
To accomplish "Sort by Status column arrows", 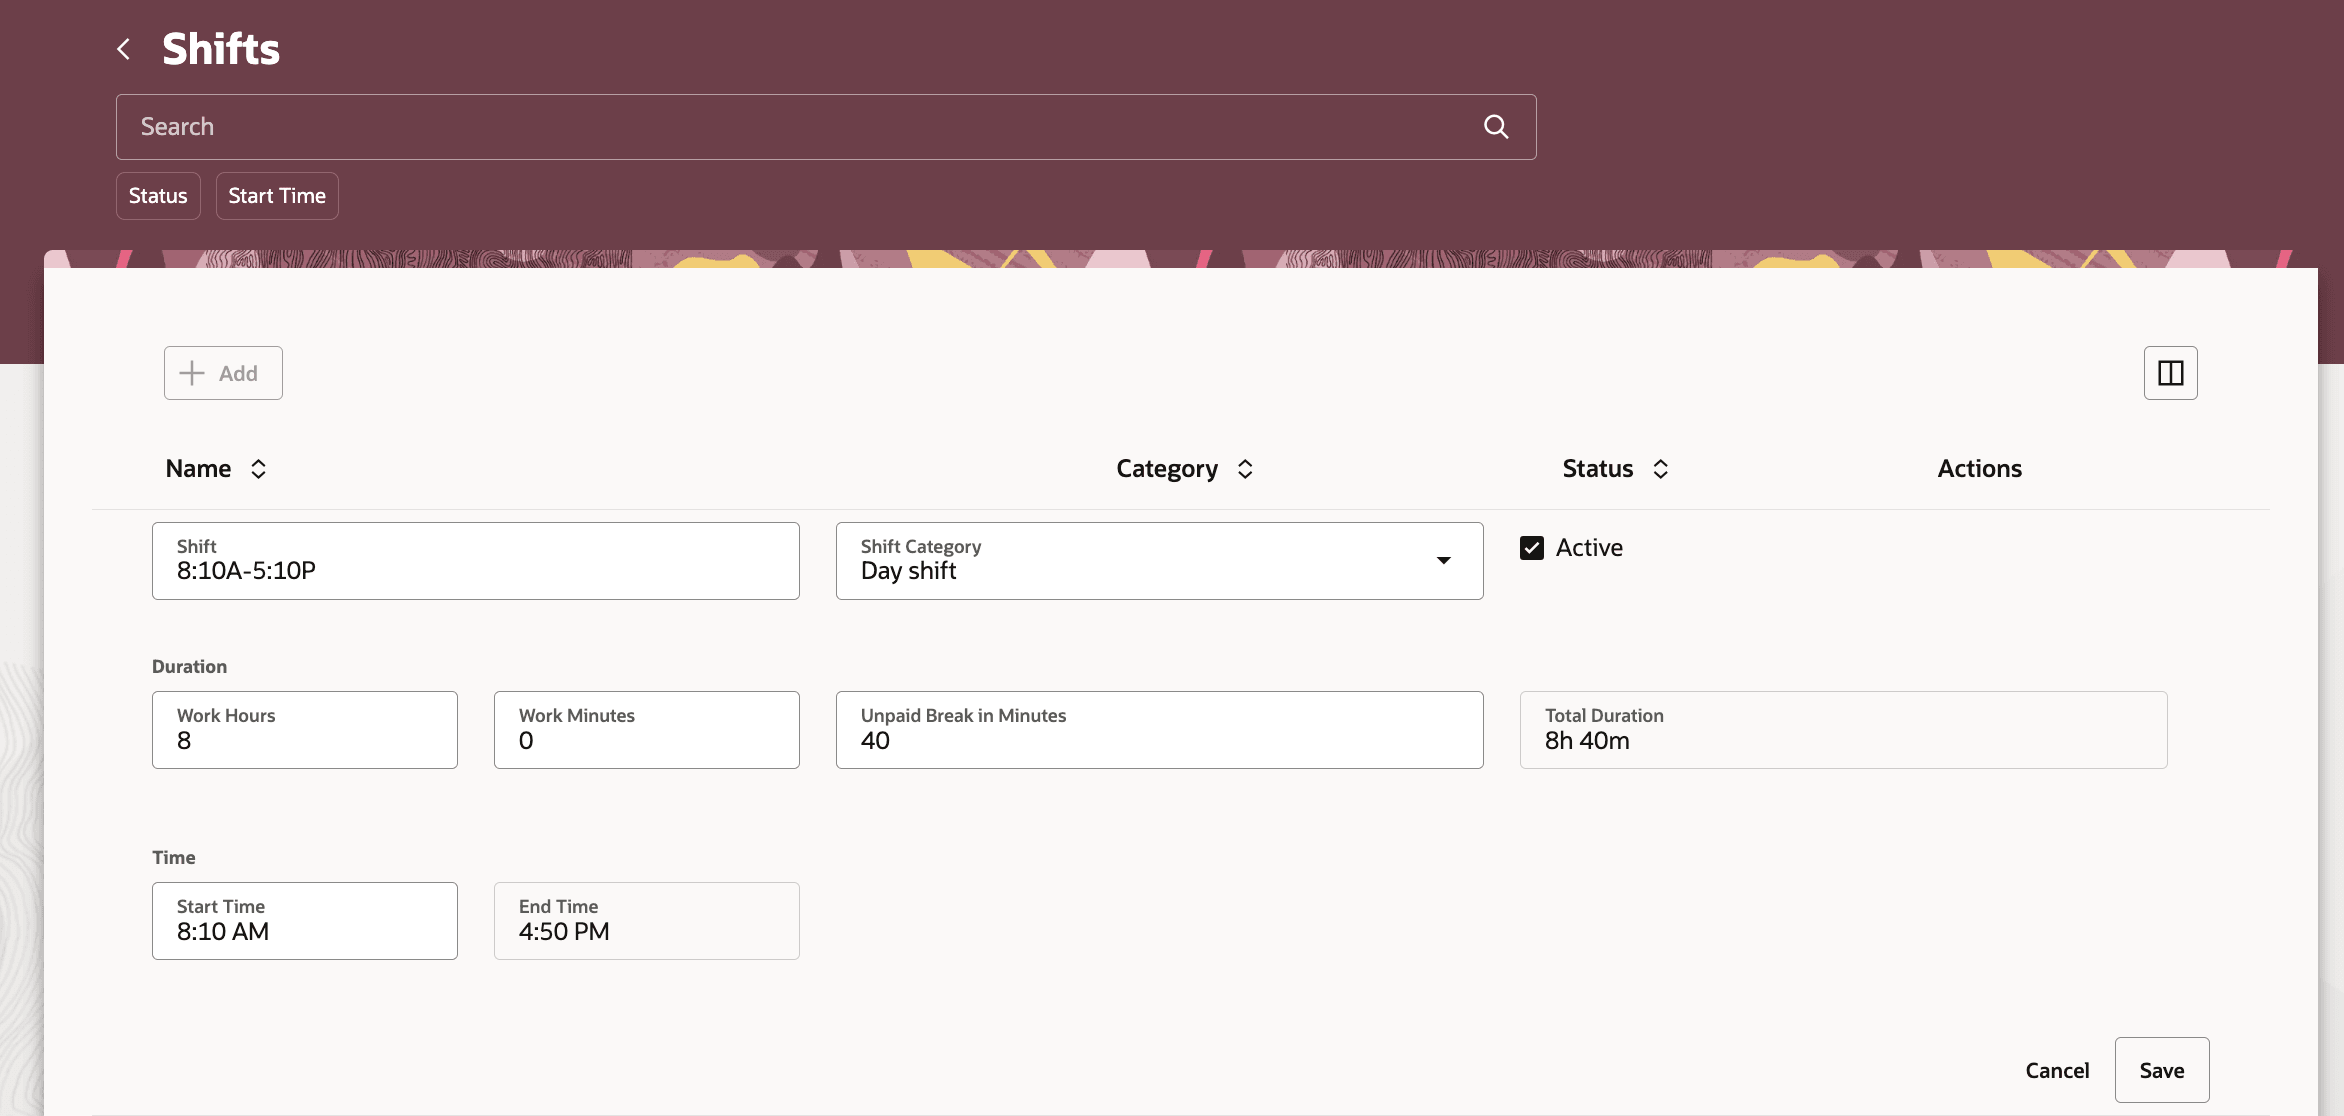I will click(x=1660, y=469).
